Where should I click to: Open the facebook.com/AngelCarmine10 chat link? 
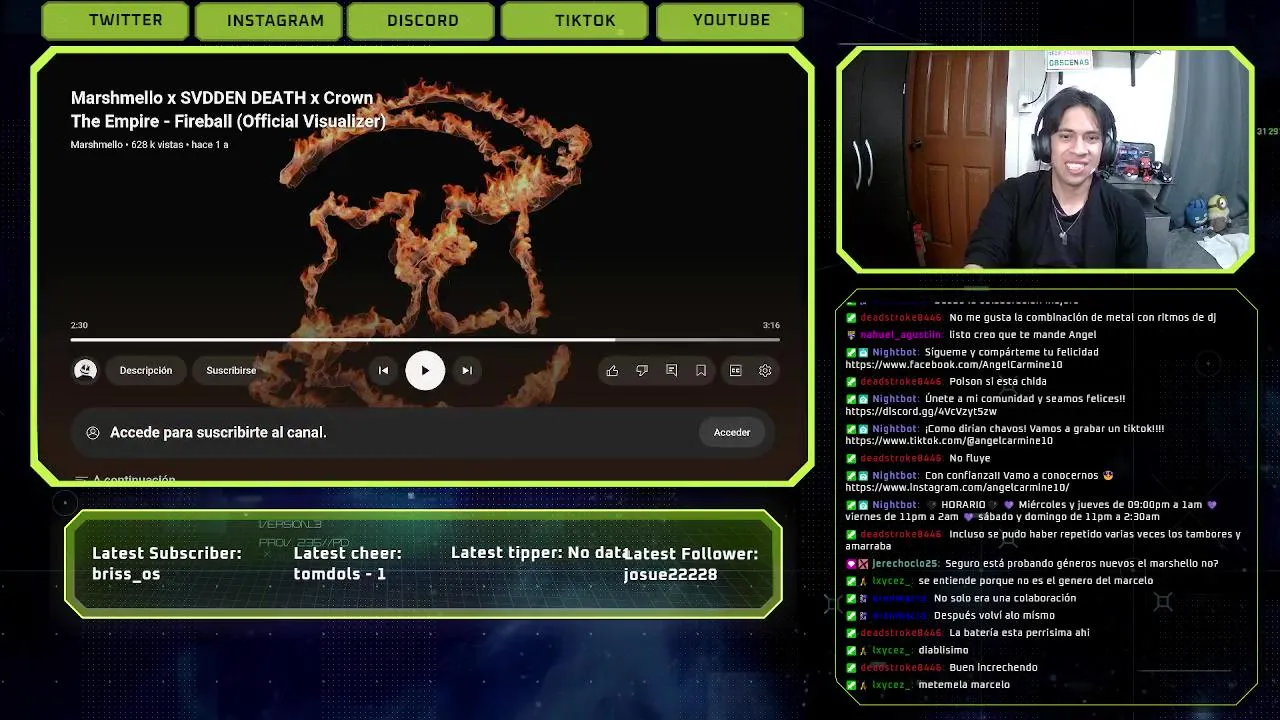tap(954, 365)
